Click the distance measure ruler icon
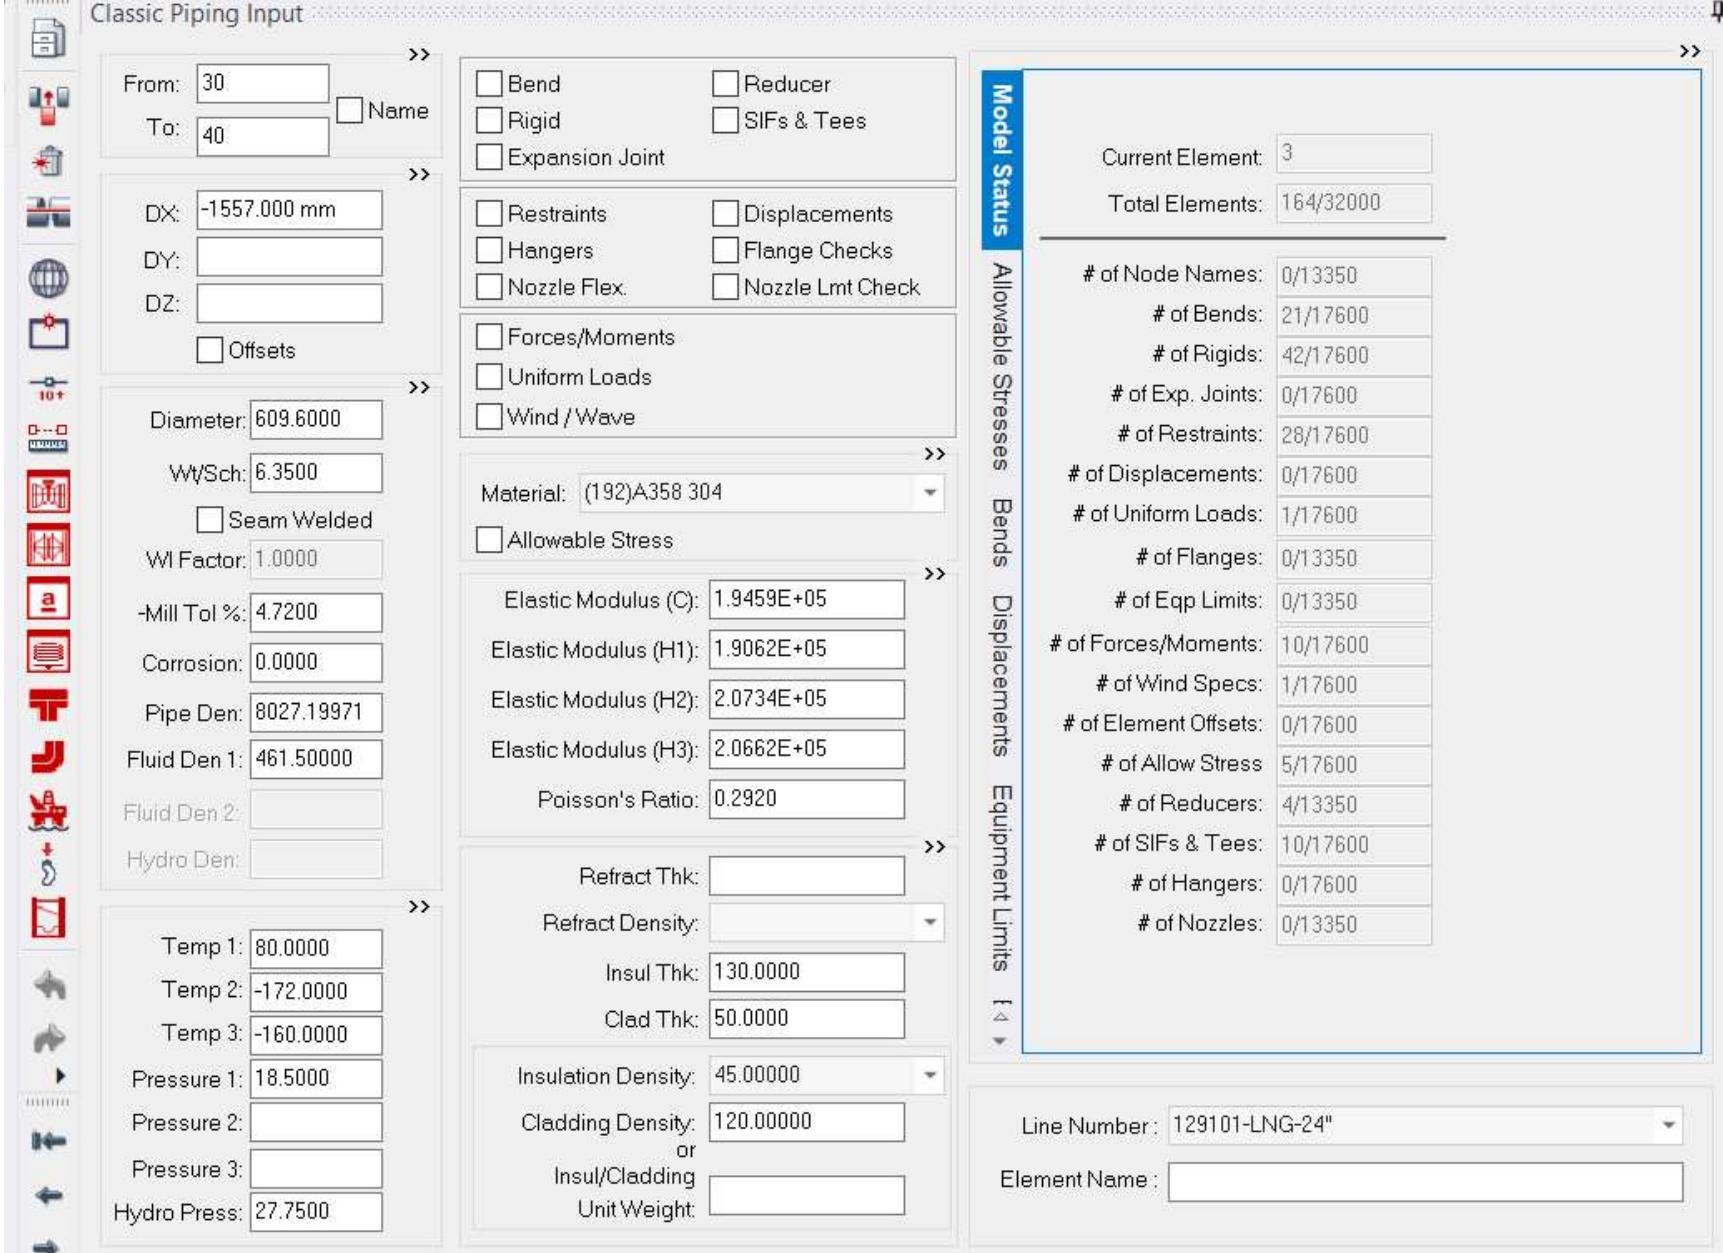Screen dimensions: 1723x1253 click(x=48, y=439)
